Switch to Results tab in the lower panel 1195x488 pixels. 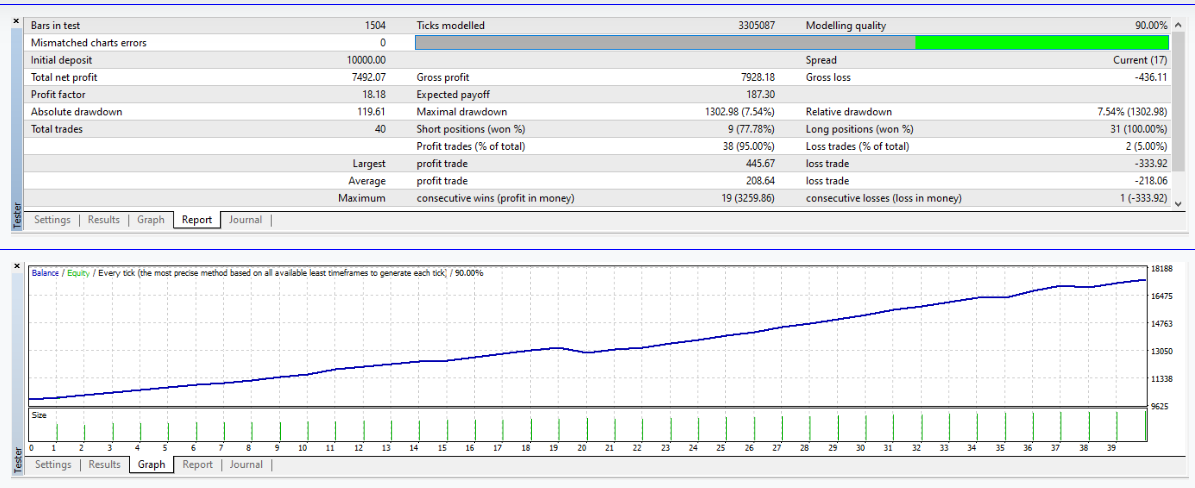[x=104, y=465]
